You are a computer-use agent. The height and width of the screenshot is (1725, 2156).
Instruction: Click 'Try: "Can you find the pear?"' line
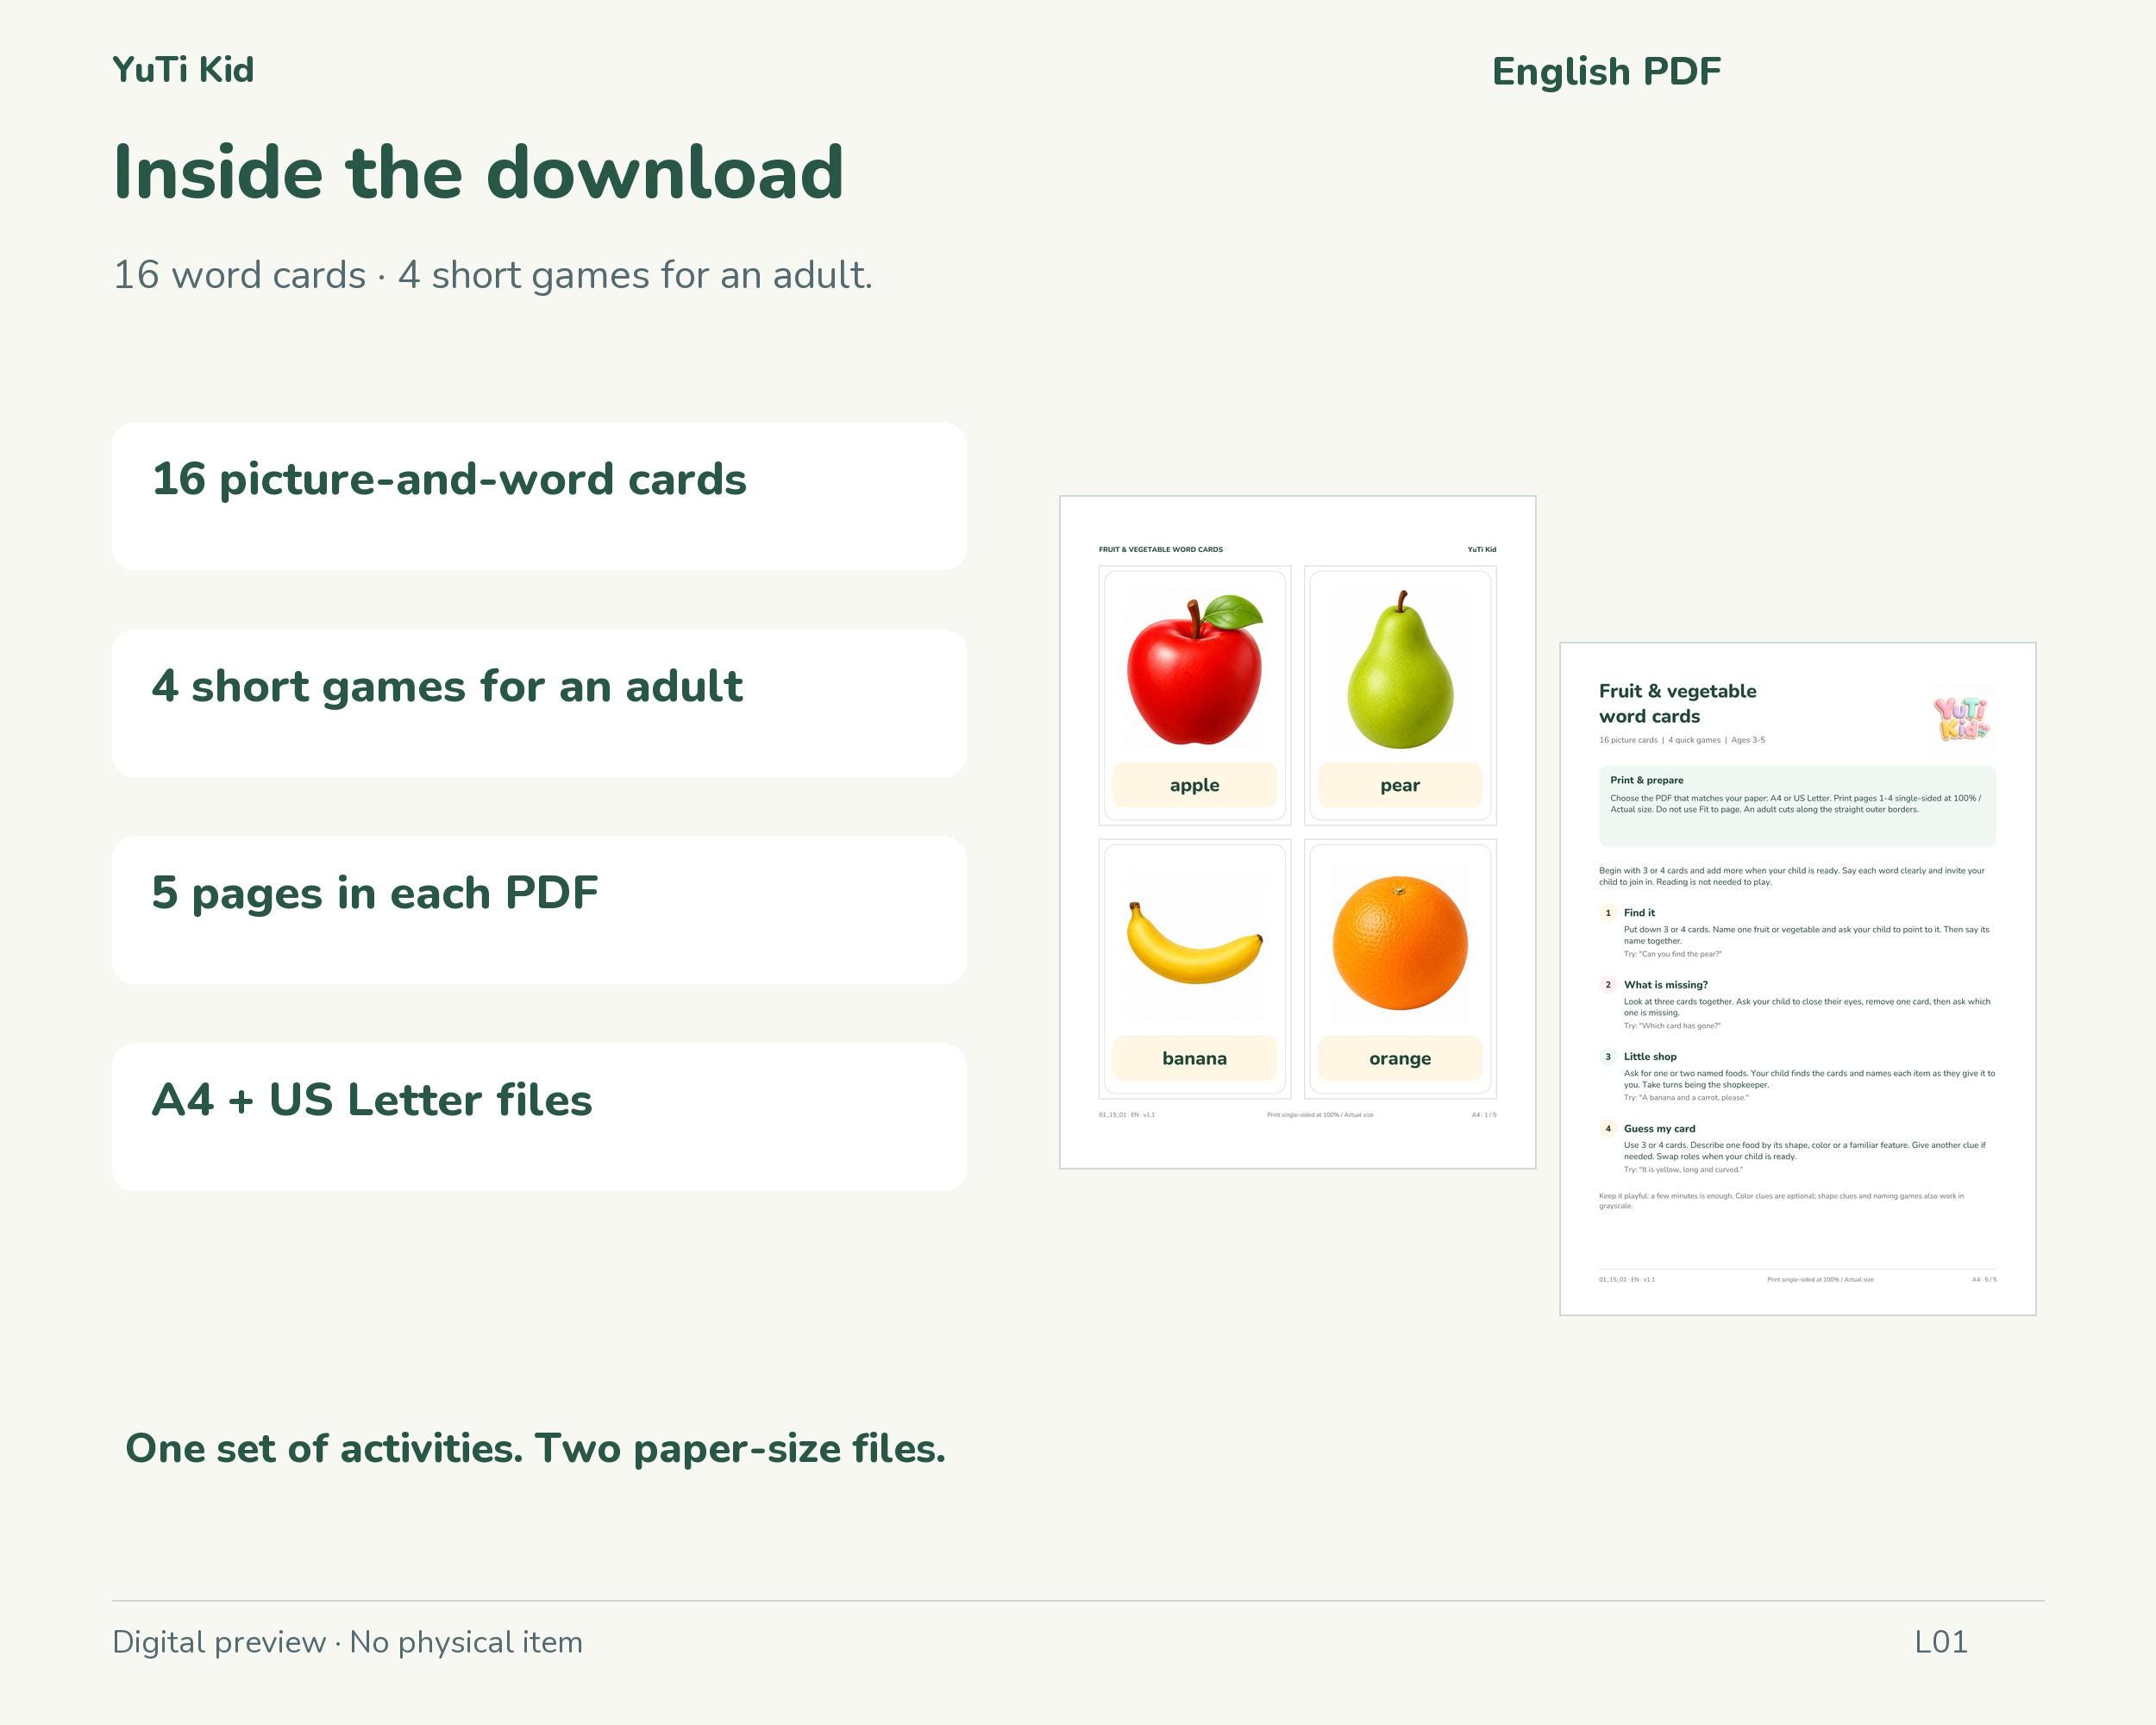tap(1672, 955)
